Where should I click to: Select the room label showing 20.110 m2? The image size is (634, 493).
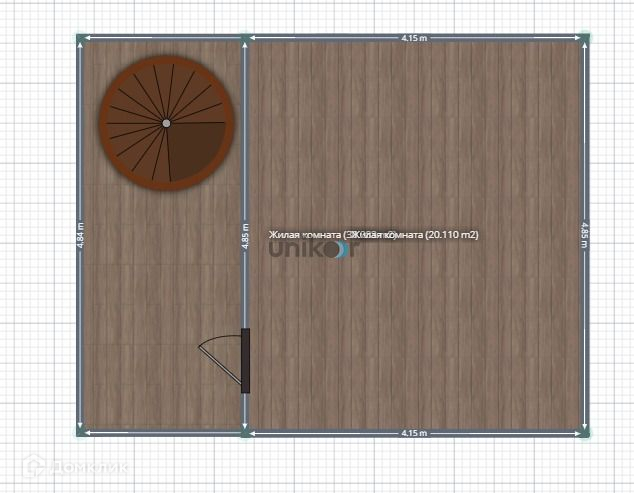tap(416, 235)
